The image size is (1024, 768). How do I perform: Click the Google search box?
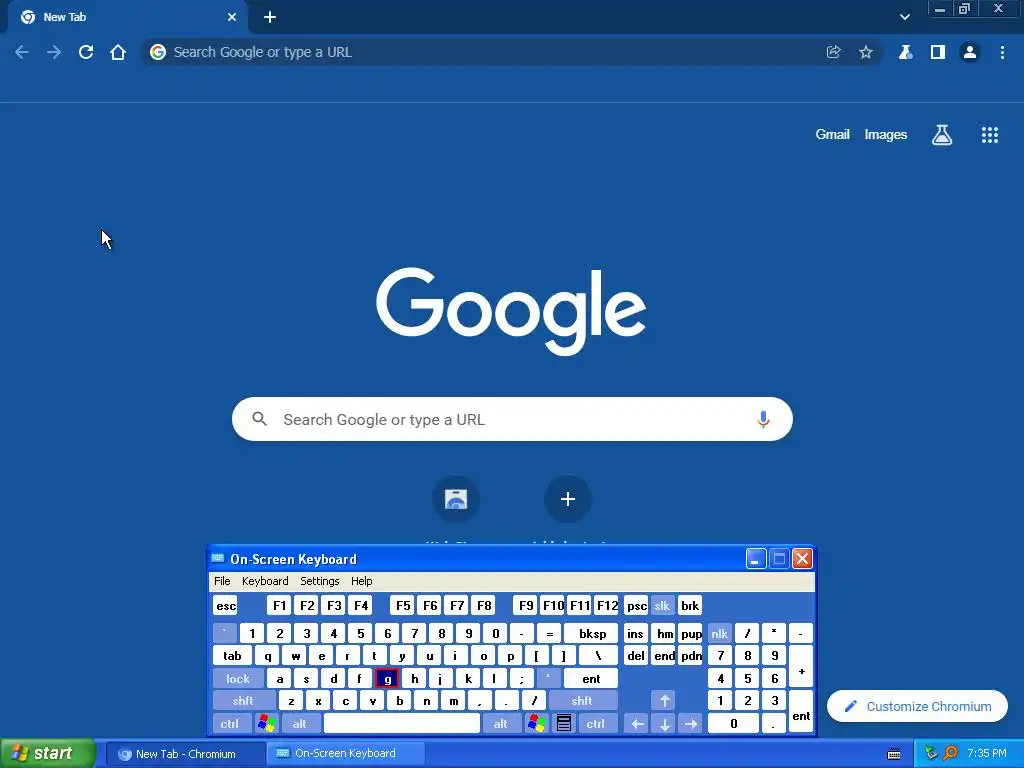[x=512, y=419]
